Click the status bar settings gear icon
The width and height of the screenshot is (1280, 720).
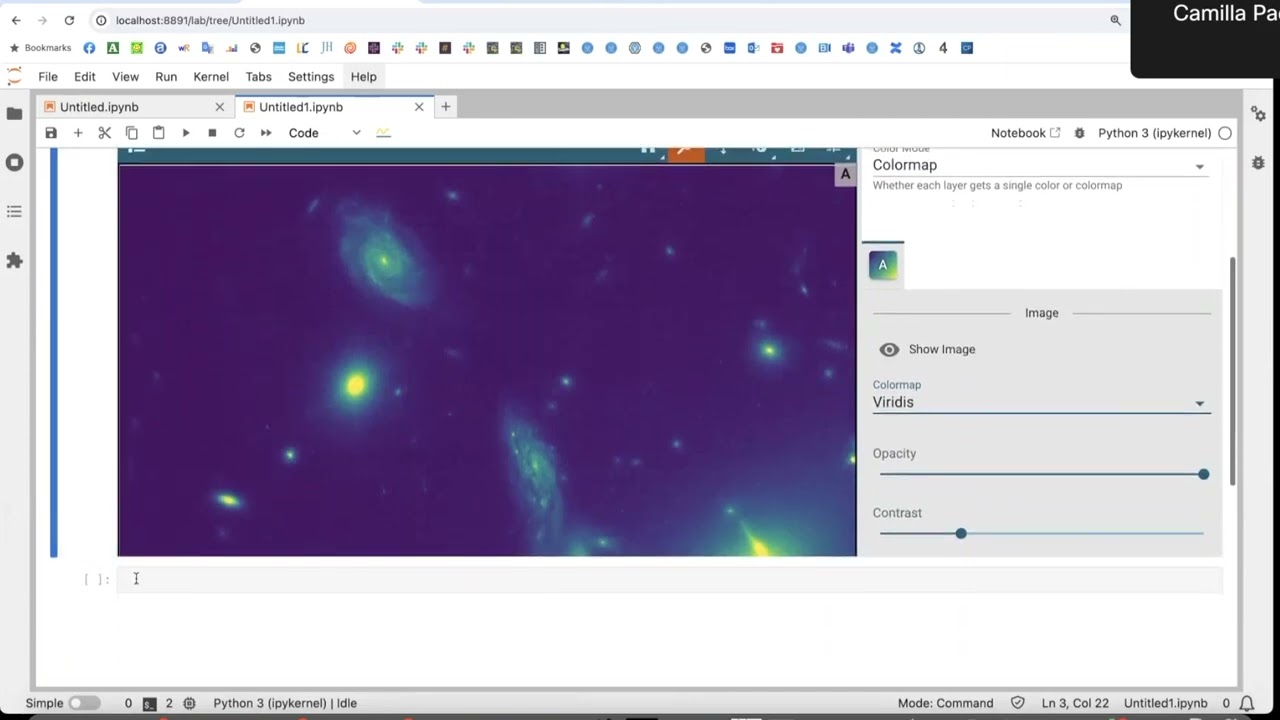(190, 703)
